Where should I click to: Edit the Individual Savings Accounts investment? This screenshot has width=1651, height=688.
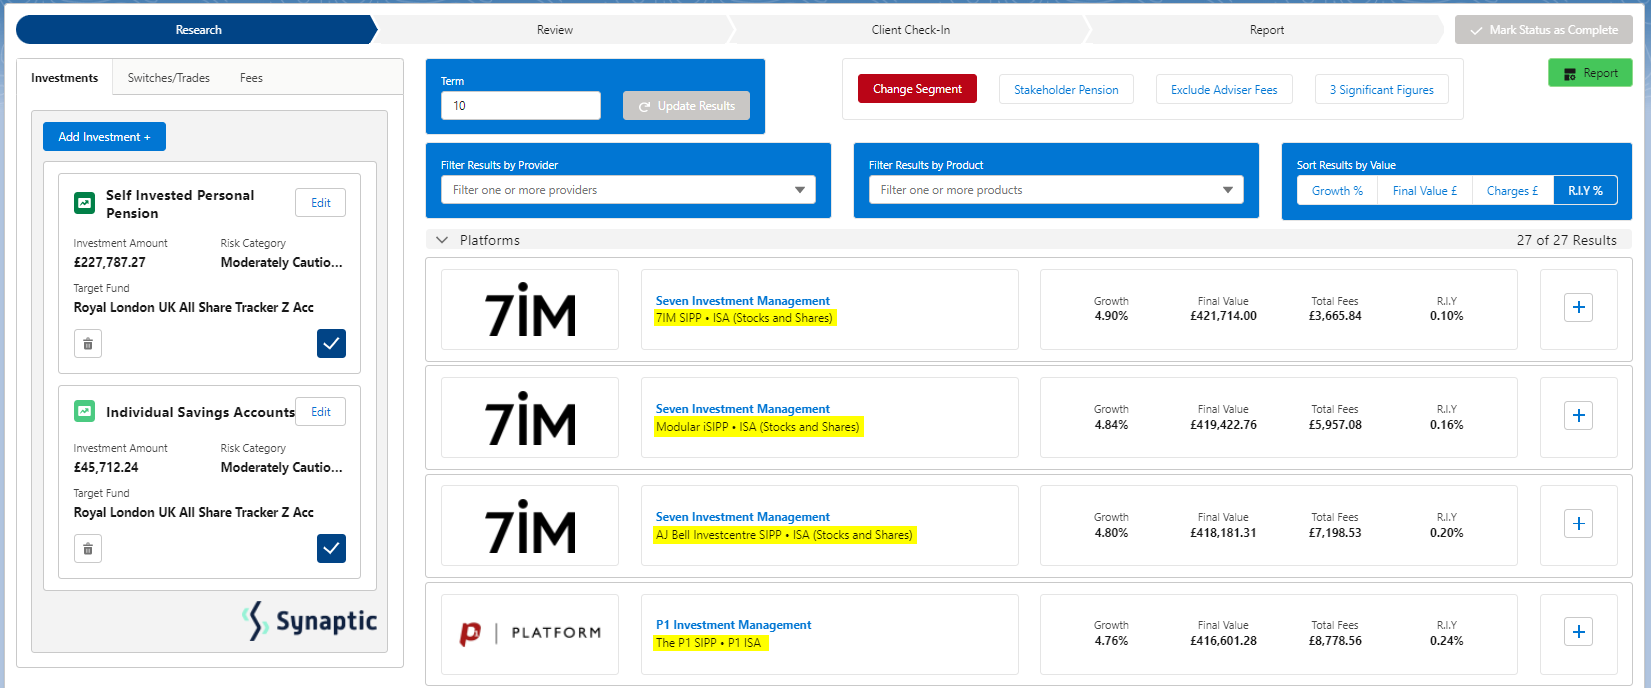[x=320, y=412]
